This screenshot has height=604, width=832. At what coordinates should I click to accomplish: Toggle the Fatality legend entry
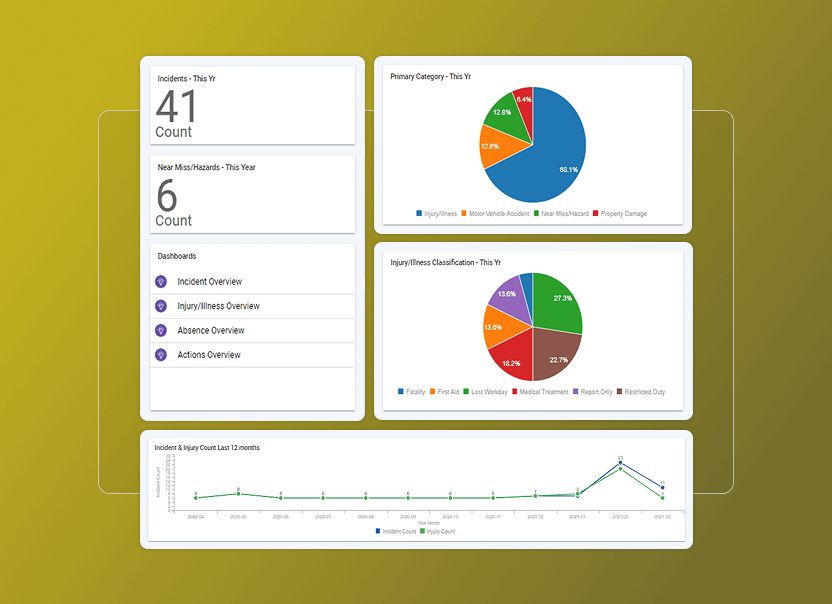[x=410, y=390]
